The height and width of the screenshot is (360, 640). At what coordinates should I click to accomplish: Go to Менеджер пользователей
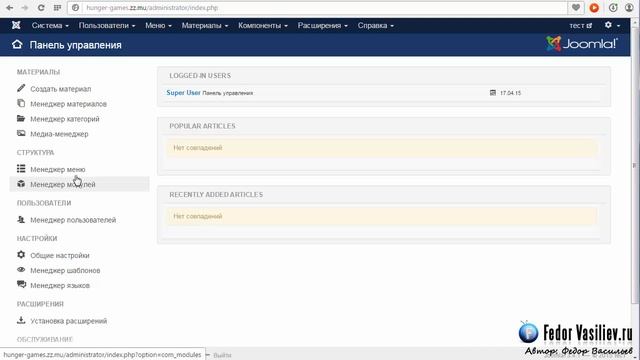click(x=73, y=220)
